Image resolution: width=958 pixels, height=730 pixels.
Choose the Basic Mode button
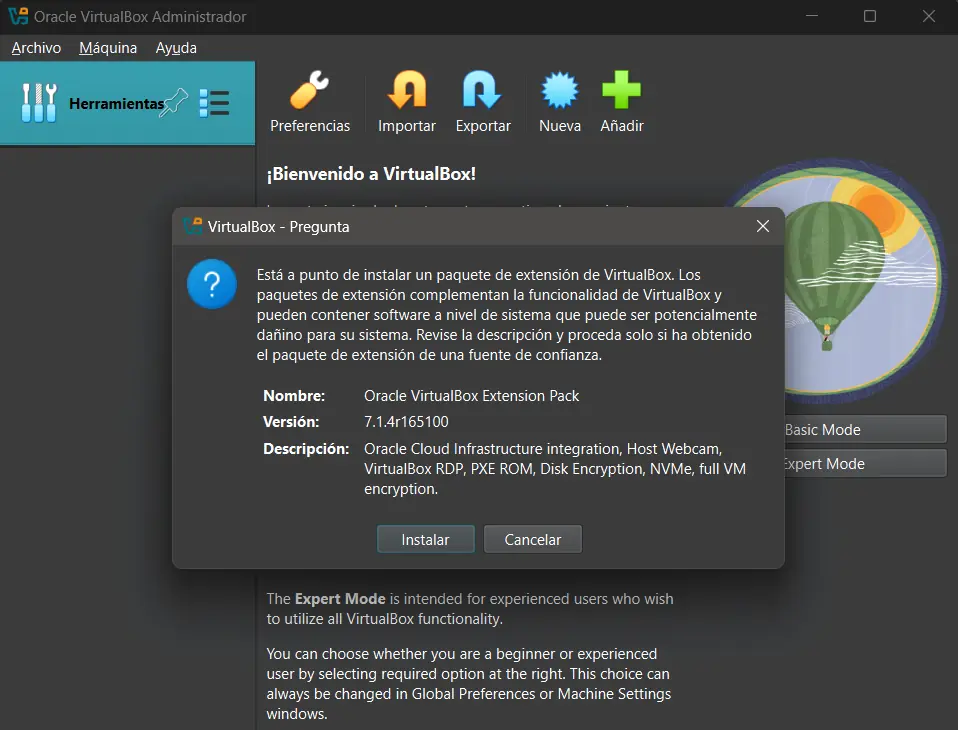coord(864,430)
